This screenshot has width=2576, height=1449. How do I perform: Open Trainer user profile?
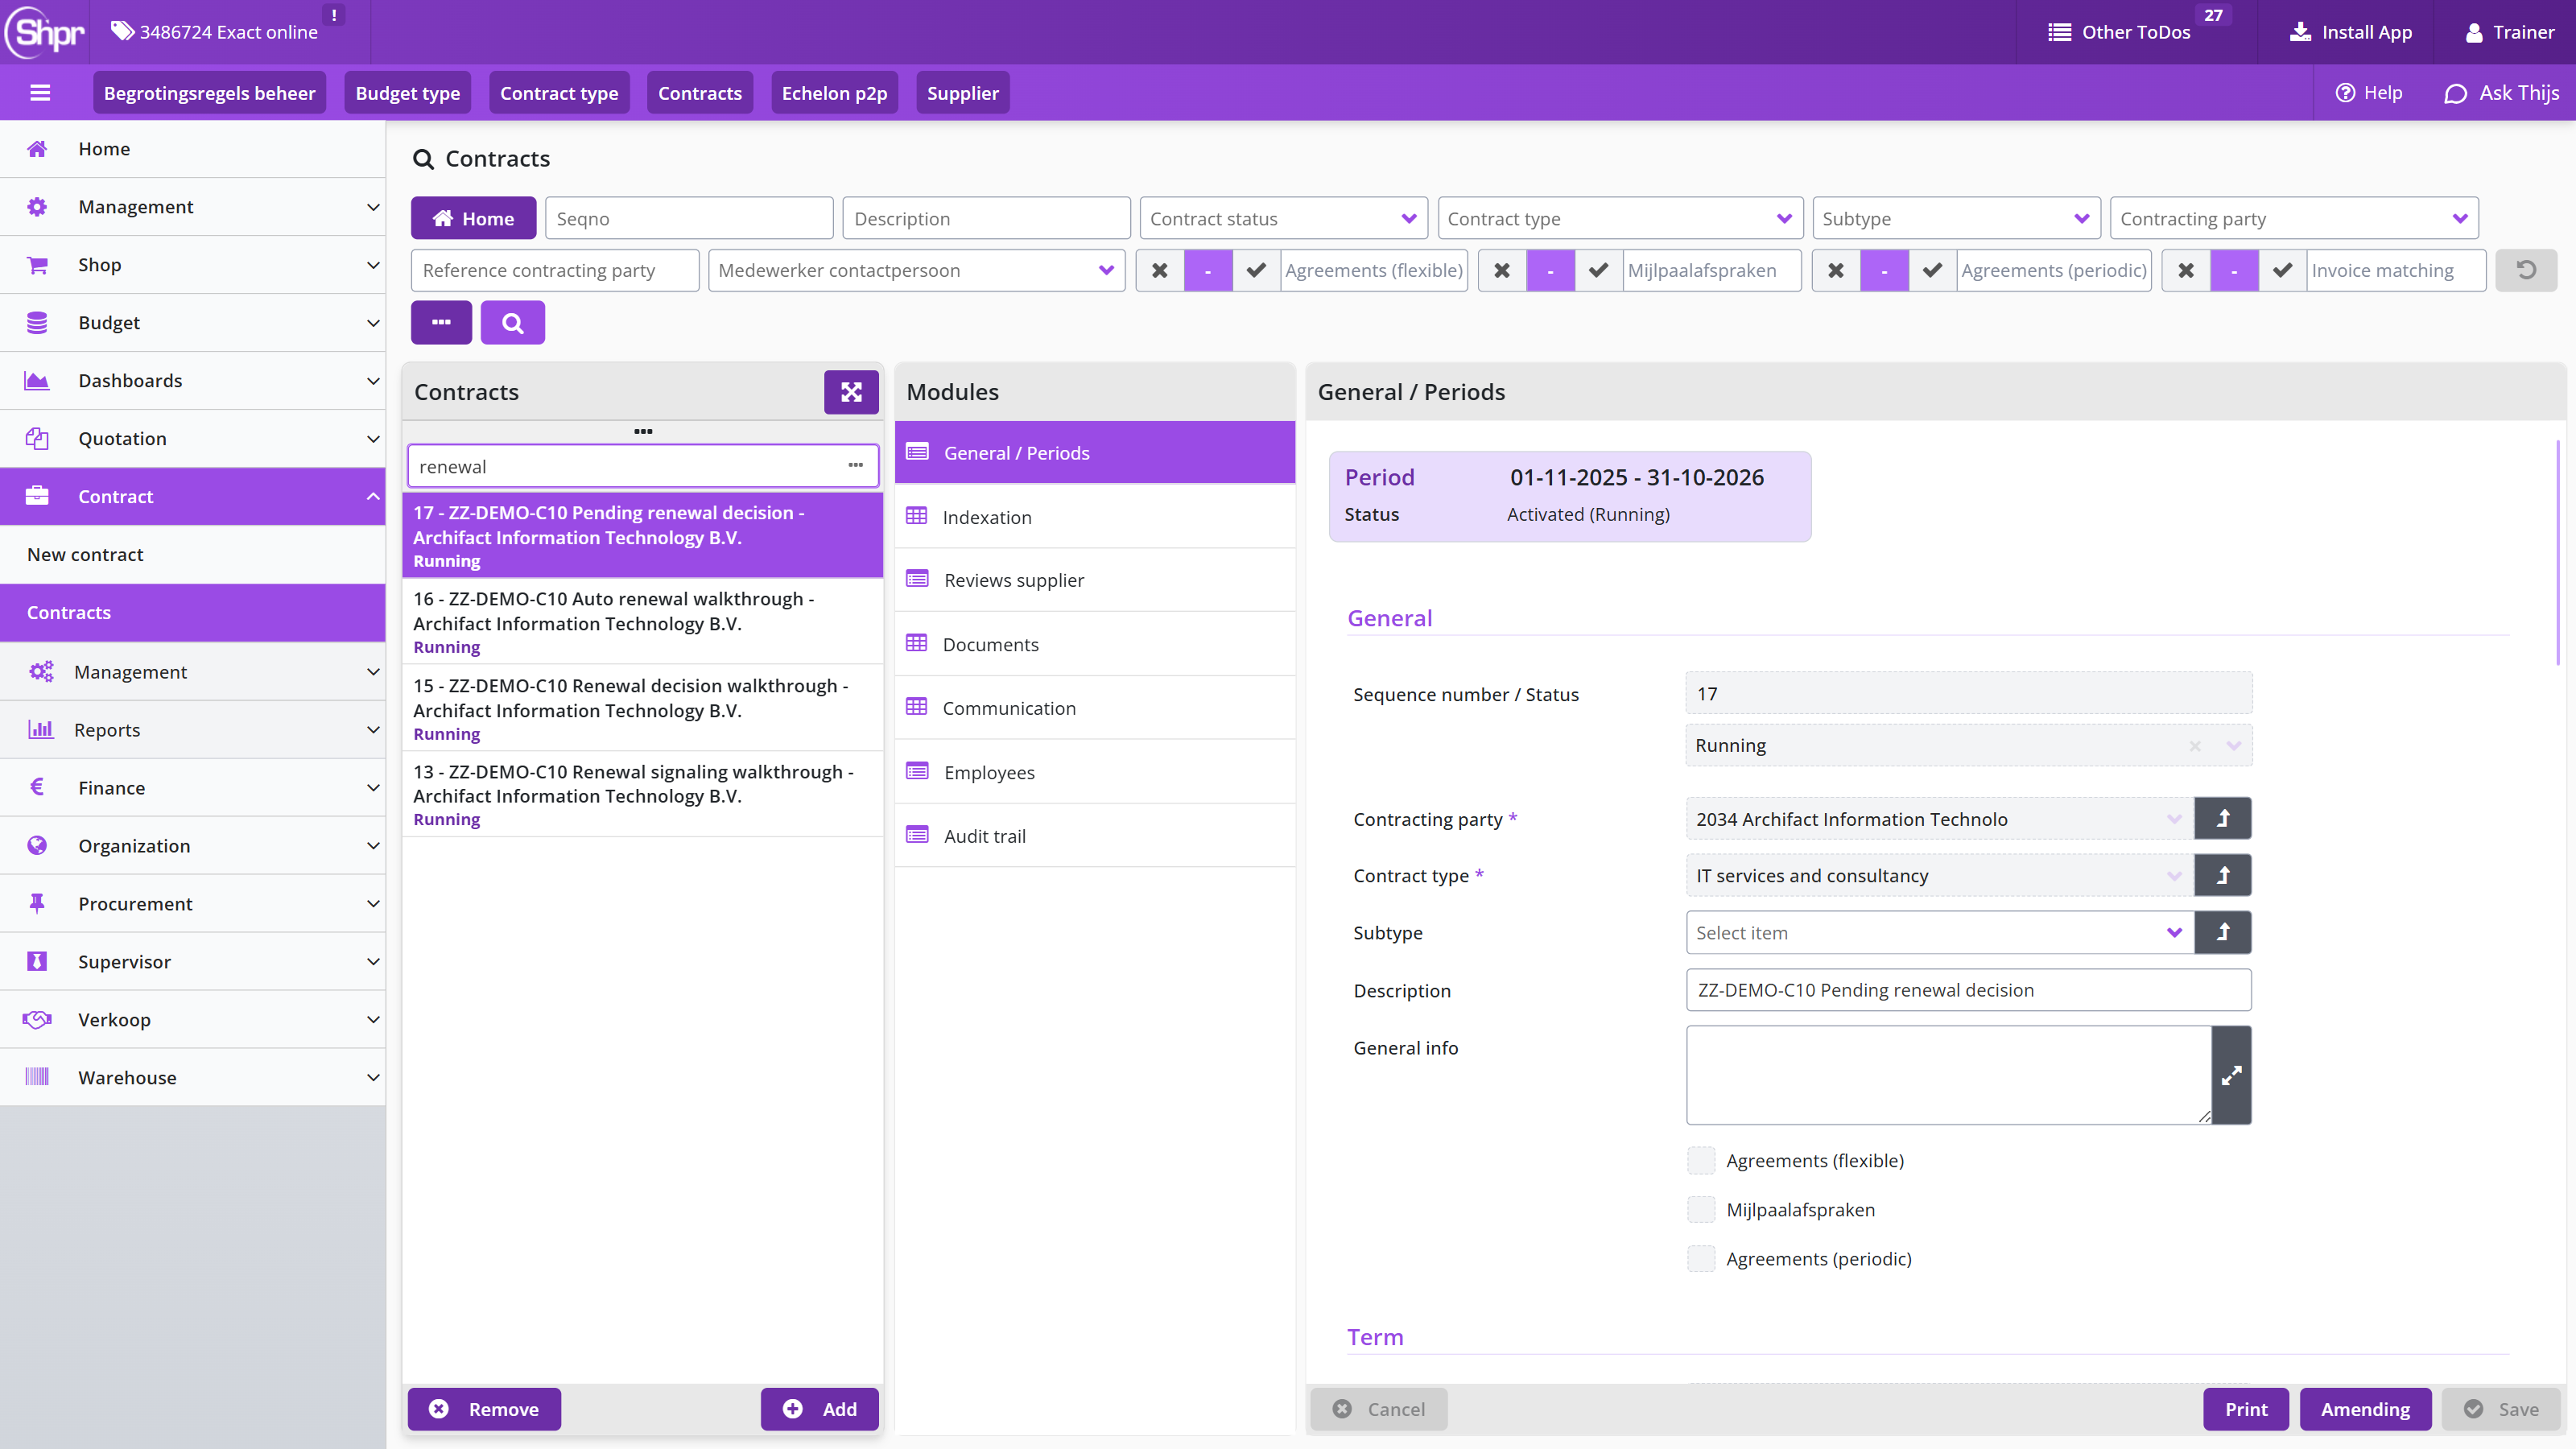point(2510,32)
